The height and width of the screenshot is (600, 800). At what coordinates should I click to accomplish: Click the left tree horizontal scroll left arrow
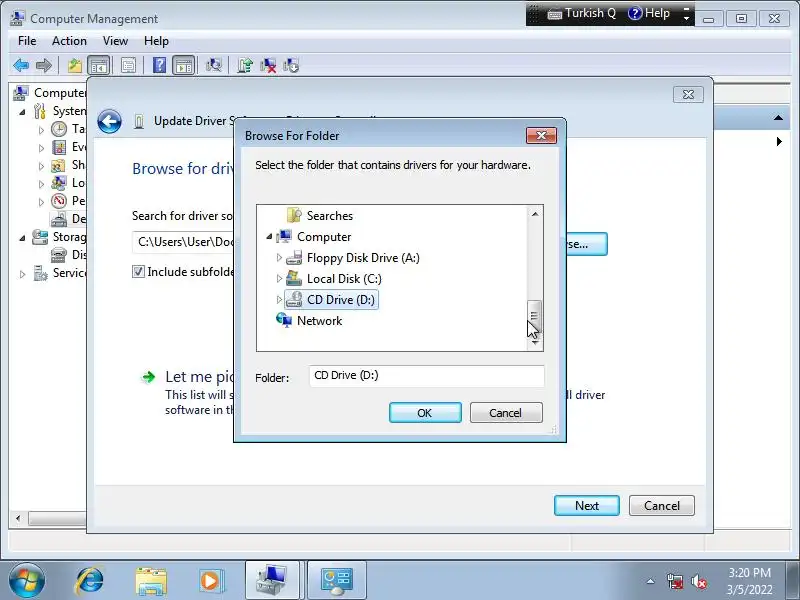point(18,518)
